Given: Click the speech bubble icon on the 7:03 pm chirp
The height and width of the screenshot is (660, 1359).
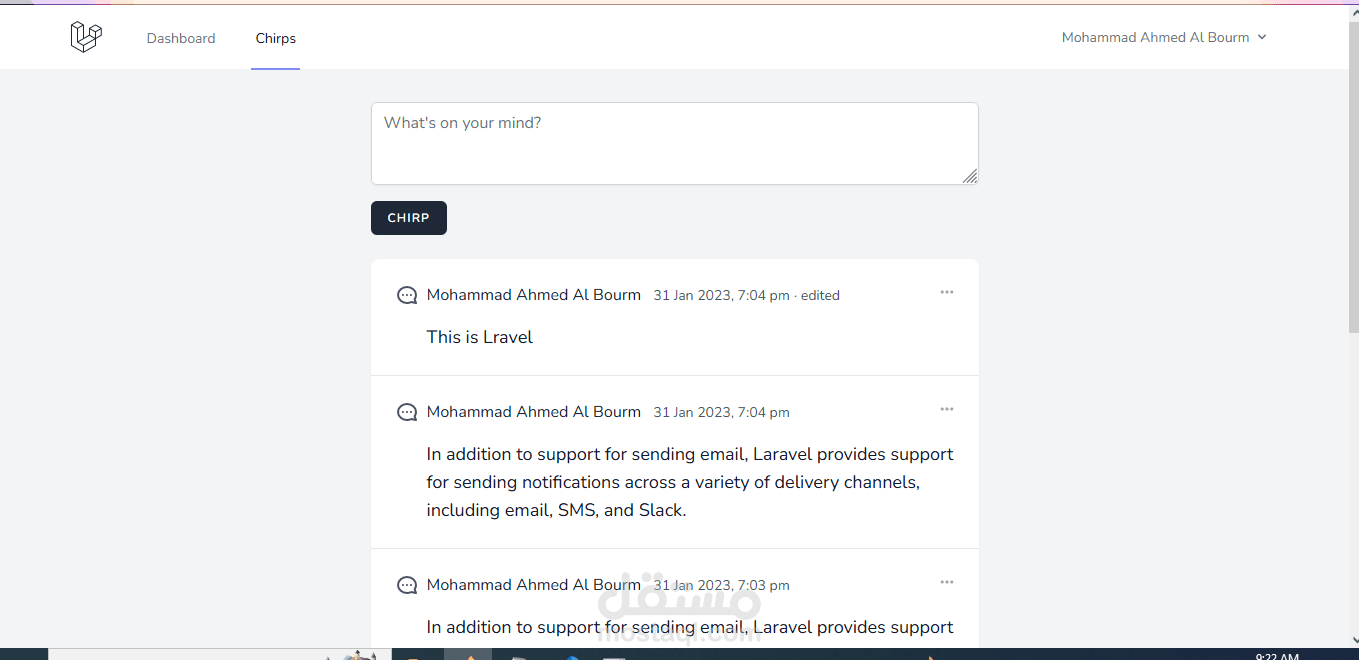Looking at the screenshot, I should tap(407, 584).
